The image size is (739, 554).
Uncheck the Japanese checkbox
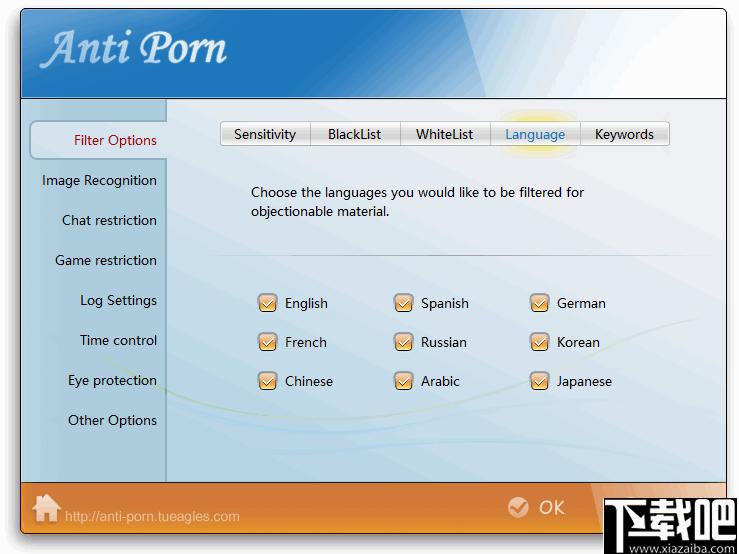[539, 381]
